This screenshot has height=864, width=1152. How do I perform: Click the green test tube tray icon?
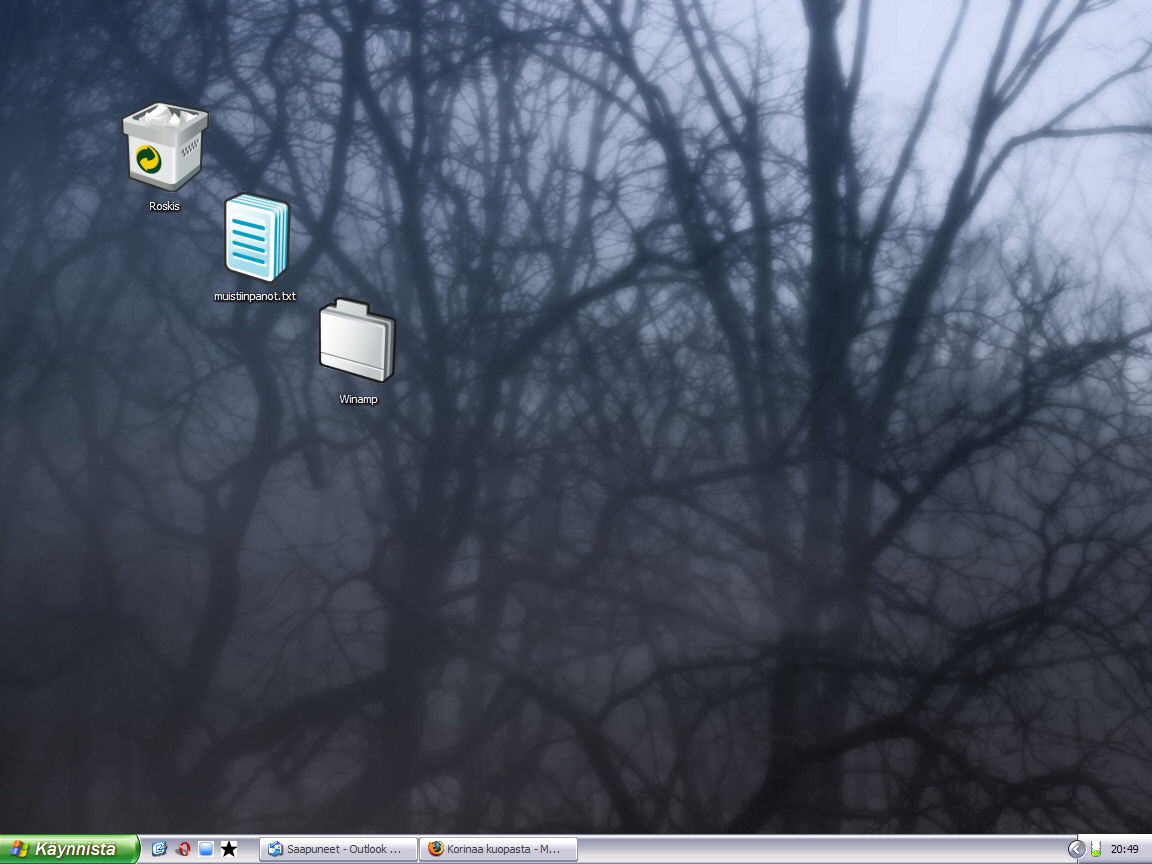1096,849
